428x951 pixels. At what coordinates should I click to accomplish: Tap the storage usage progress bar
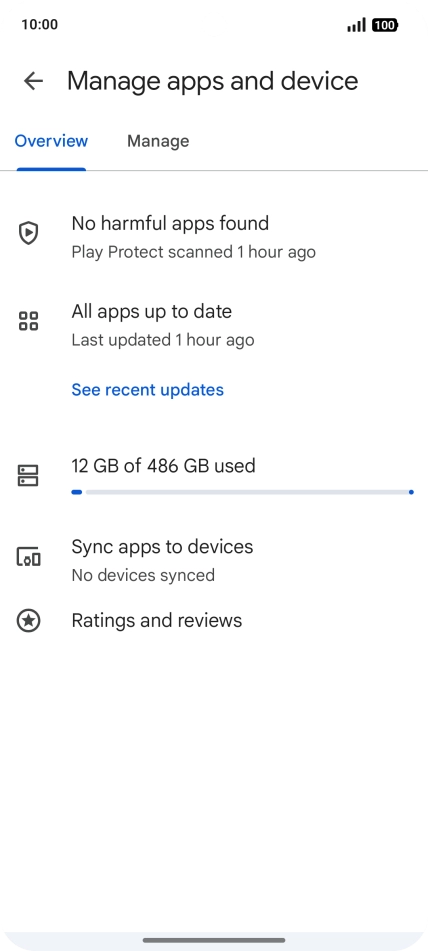pyautogui.click(x=242, y=492)
